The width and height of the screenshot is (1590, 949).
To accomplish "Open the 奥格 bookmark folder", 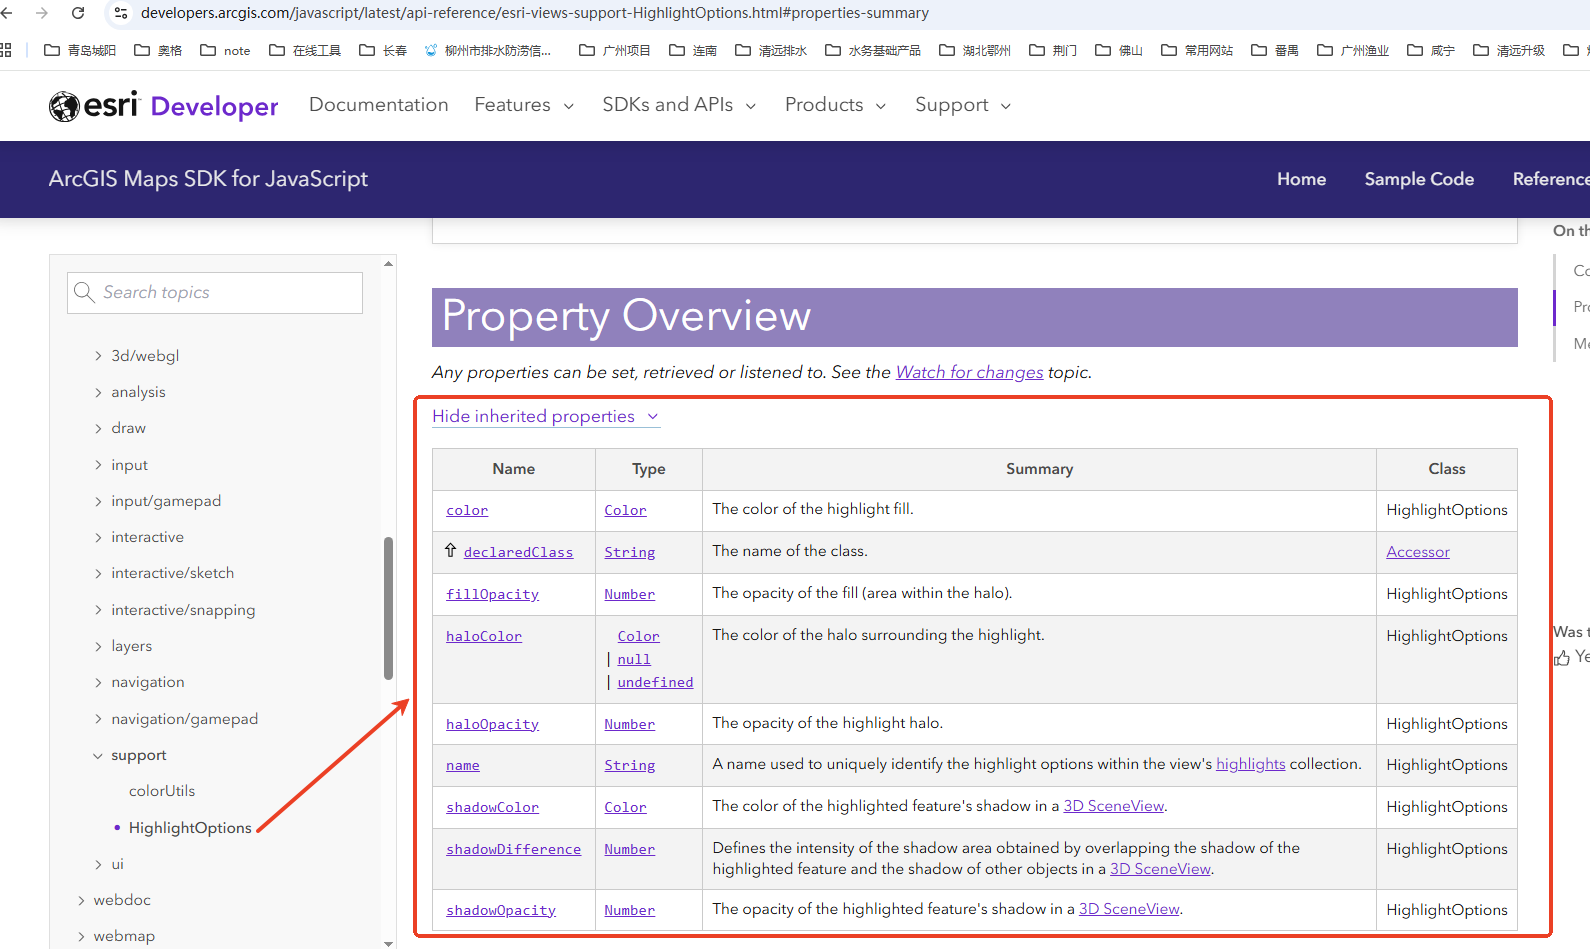I will [x=158, y=50].
